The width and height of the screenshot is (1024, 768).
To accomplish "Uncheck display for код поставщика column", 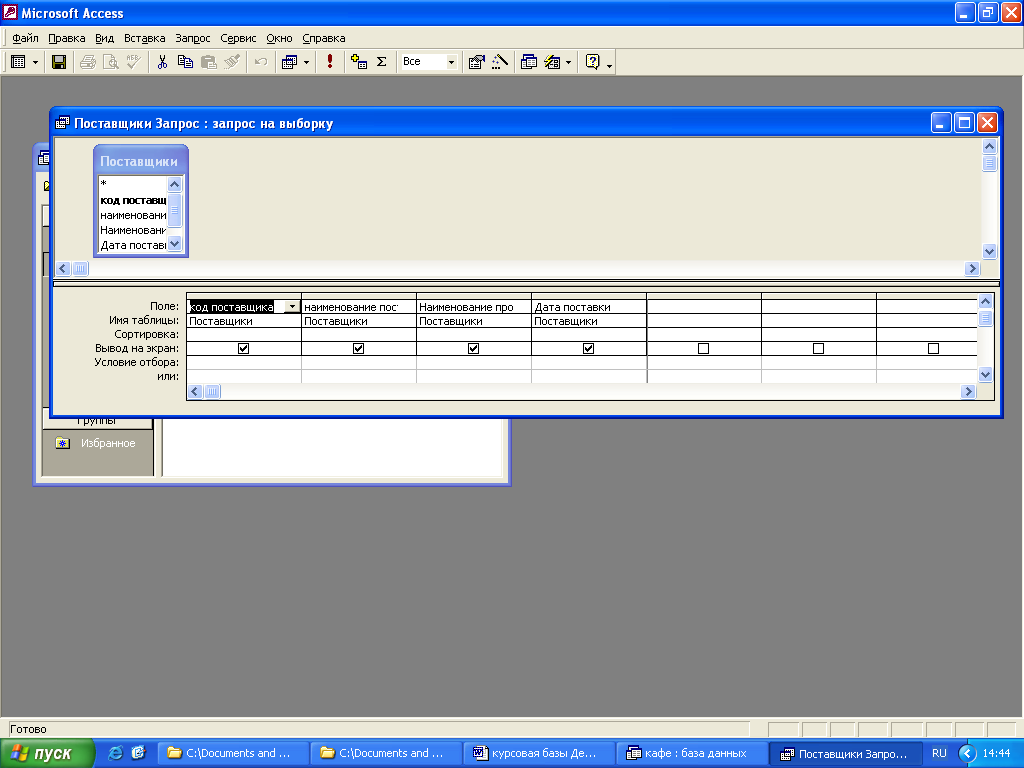I will click(244, 348).
